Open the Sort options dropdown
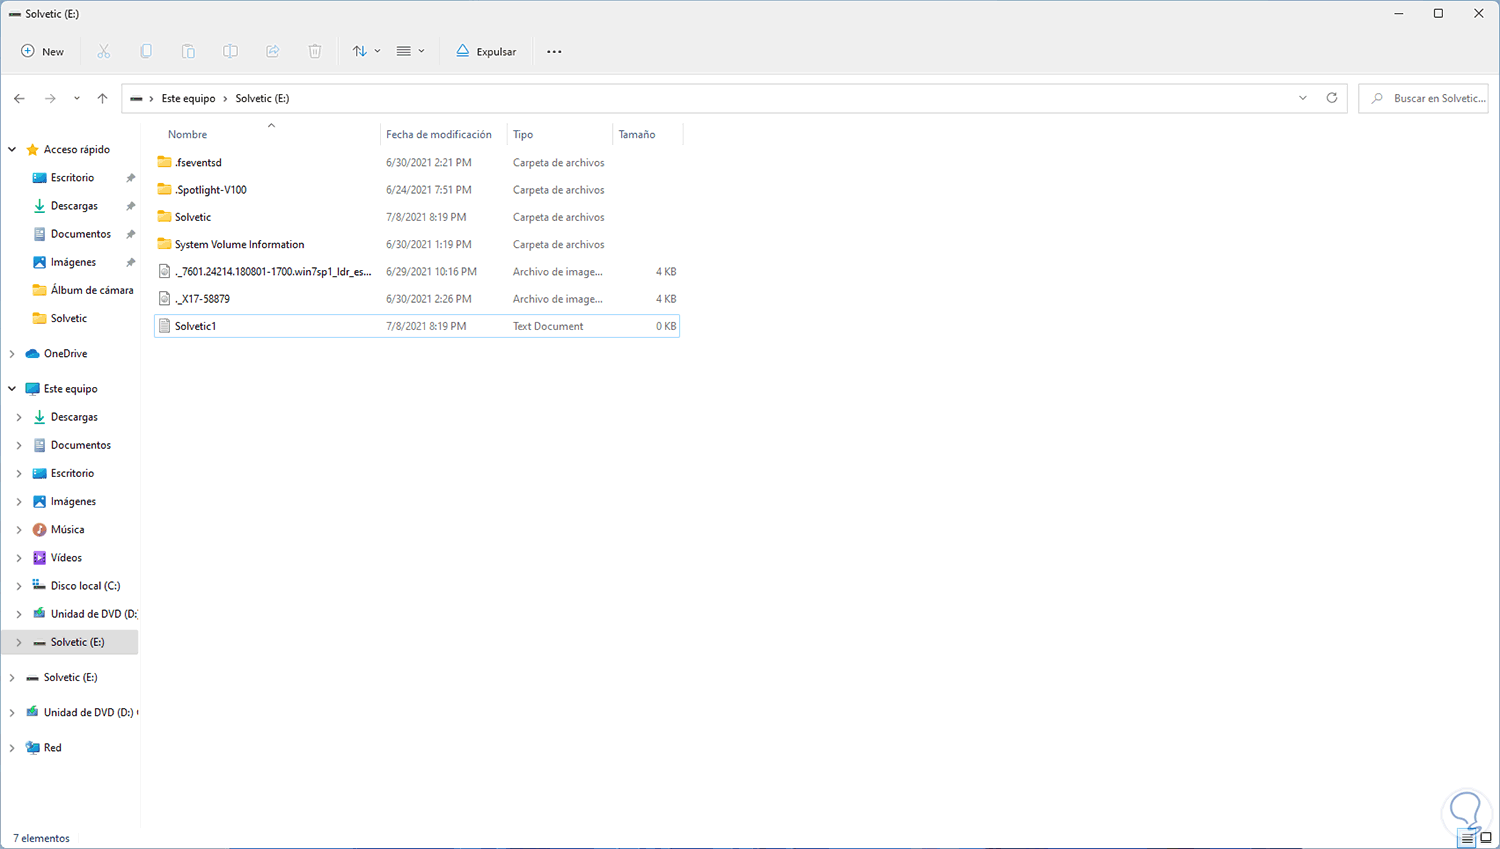Viewport: 1500px width, 849px height. pos(366,51)
